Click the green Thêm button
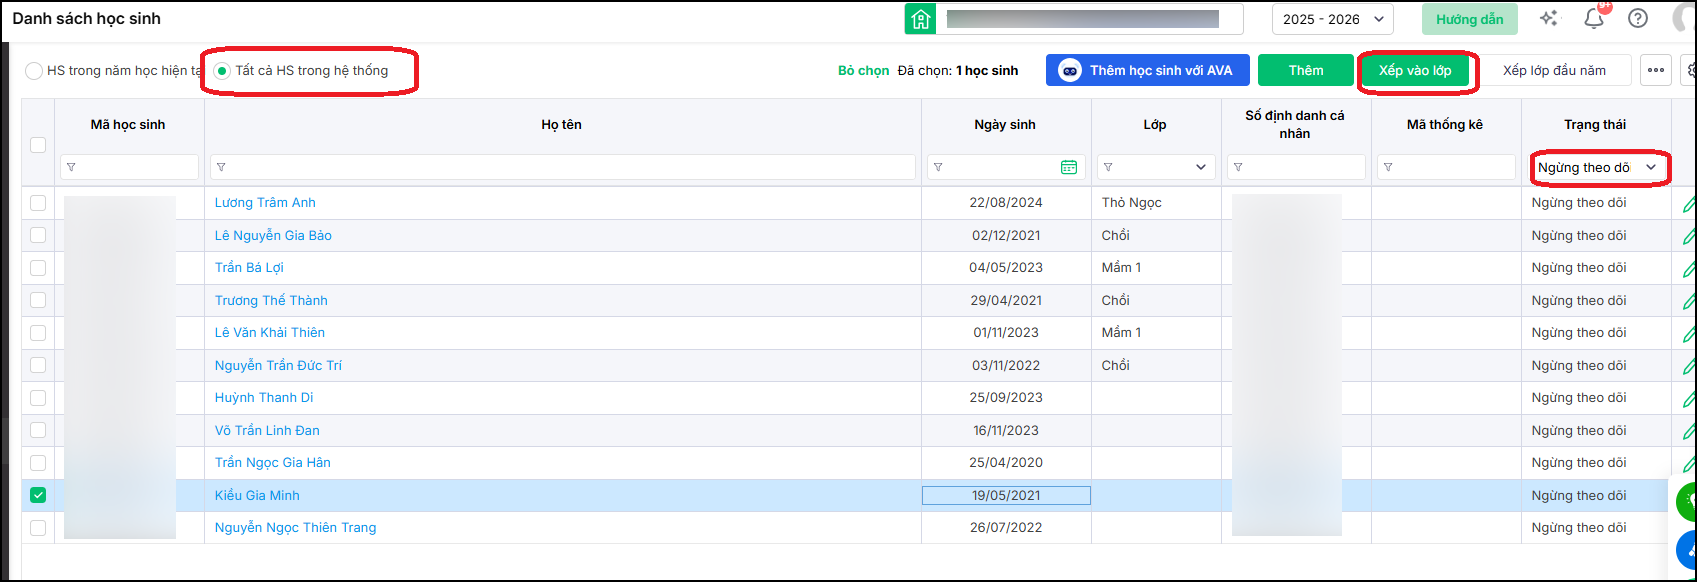The width and height of the screenshot is (1697, 582). point(1306,70)
